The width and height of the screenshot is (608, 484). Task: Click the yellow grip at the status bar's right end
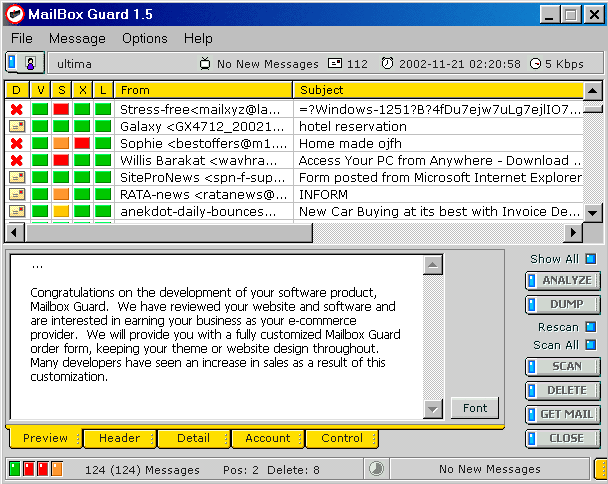[601, 469]
